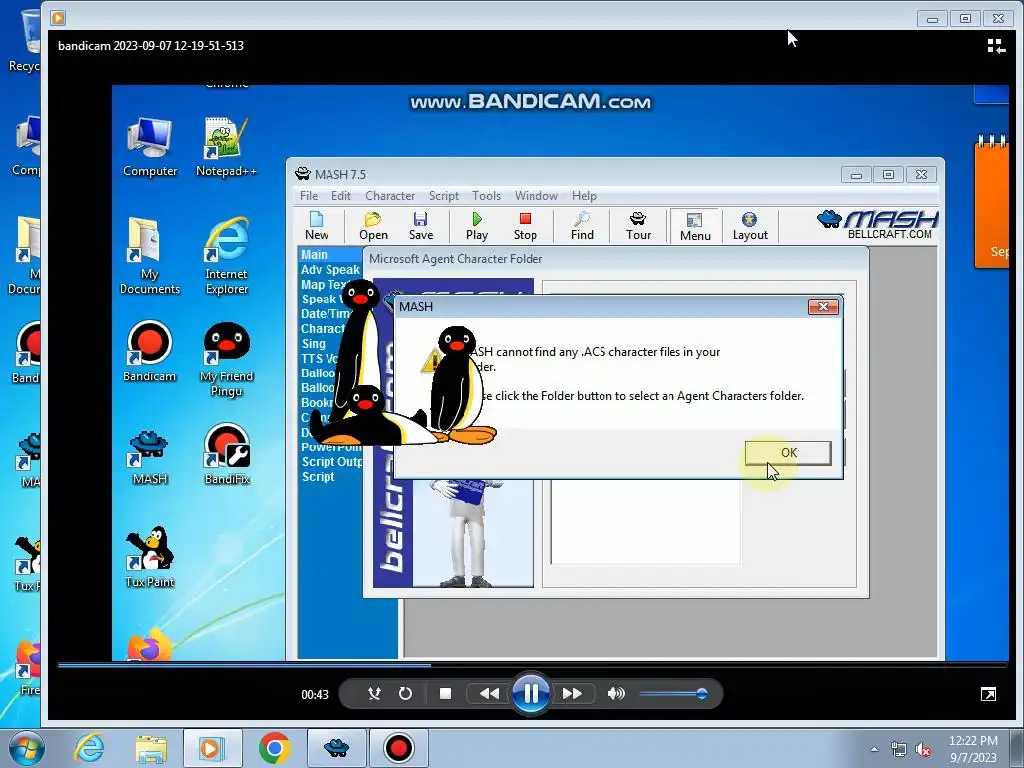The image size is (1024, 768).
Task: Skip to next track in media player
Action: pos(572,694)
